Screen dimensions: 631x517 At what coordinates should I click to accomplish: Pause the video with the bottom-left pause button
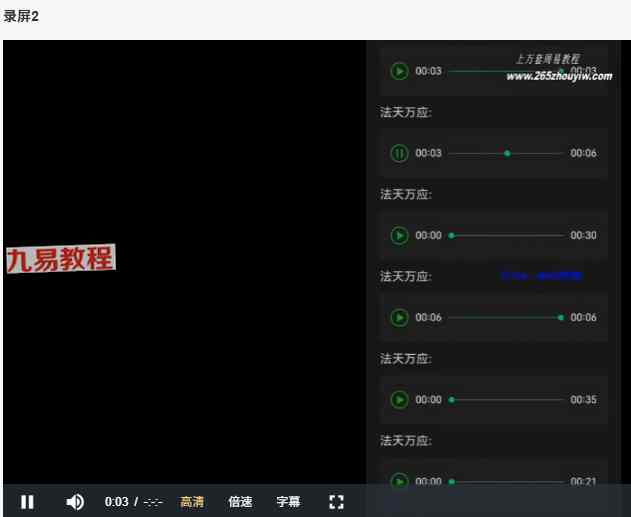click(x=28, y=502)
